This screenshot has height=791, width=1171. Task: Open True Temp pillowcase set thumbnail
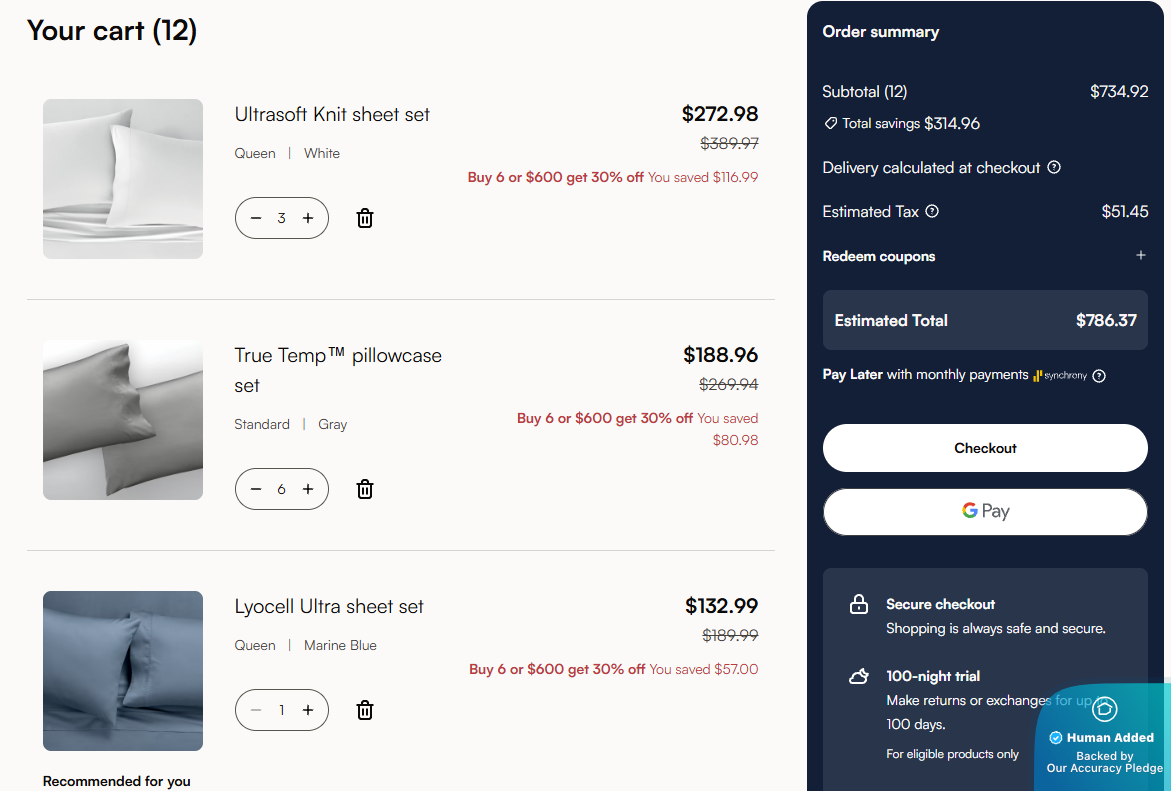(x=123, y=420)
